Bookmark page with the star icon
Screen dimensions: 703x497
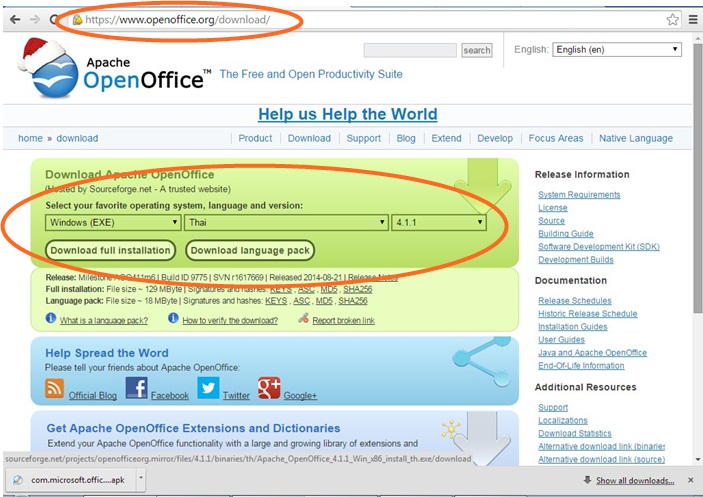(672, 20)
